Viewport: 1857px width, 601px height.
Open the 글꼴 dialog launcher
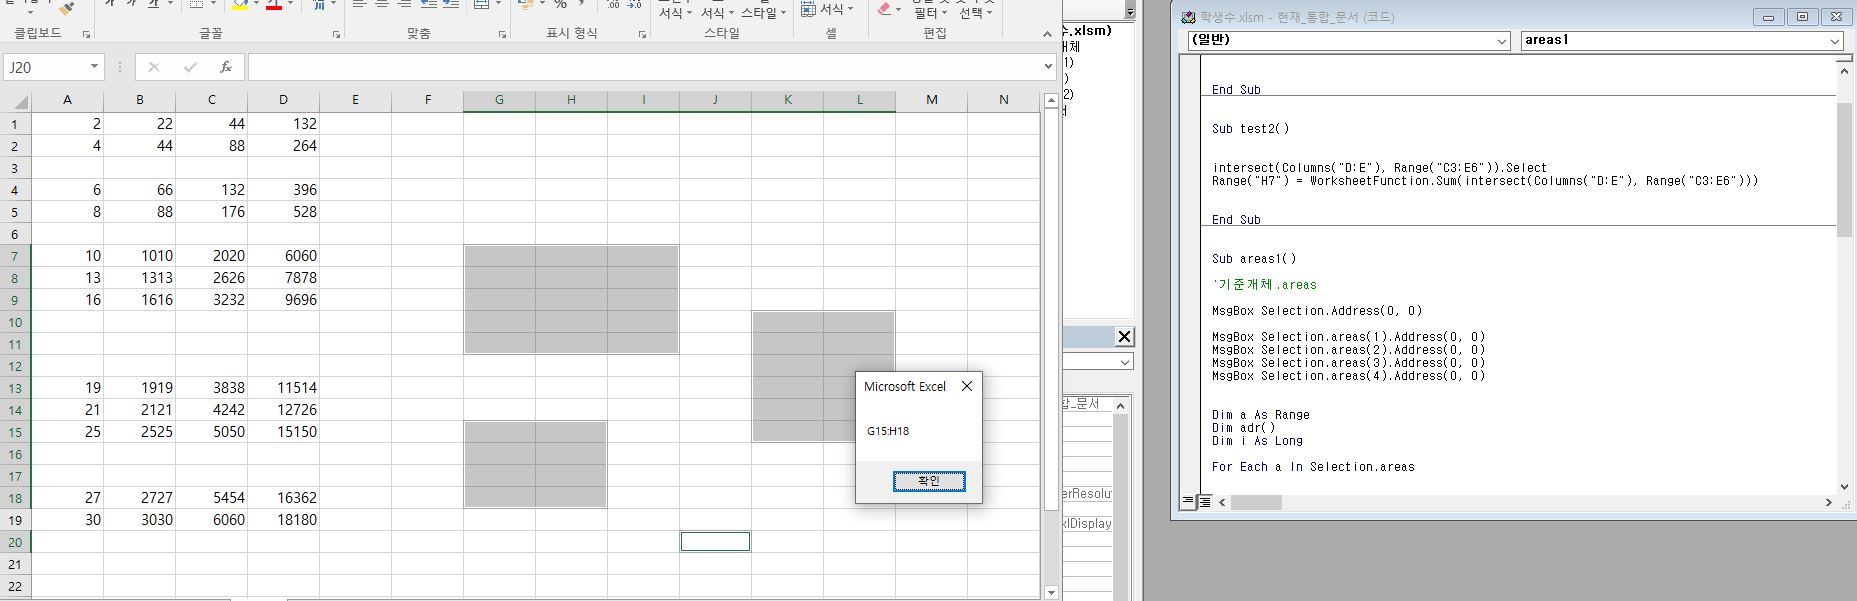(336, 34)
